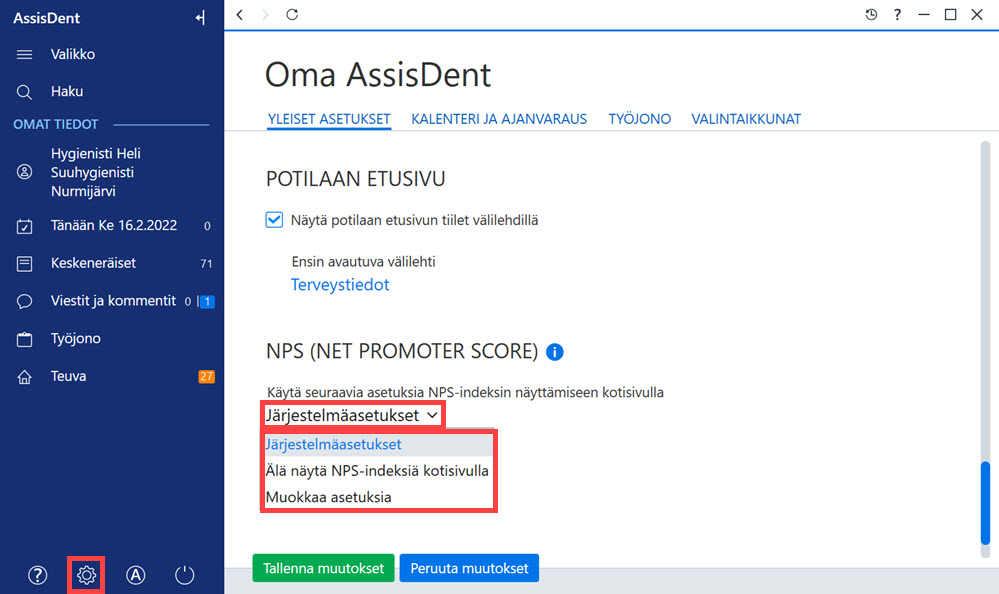
Task: Open the help question mark in sidebar footer
Action: [38, 575]
